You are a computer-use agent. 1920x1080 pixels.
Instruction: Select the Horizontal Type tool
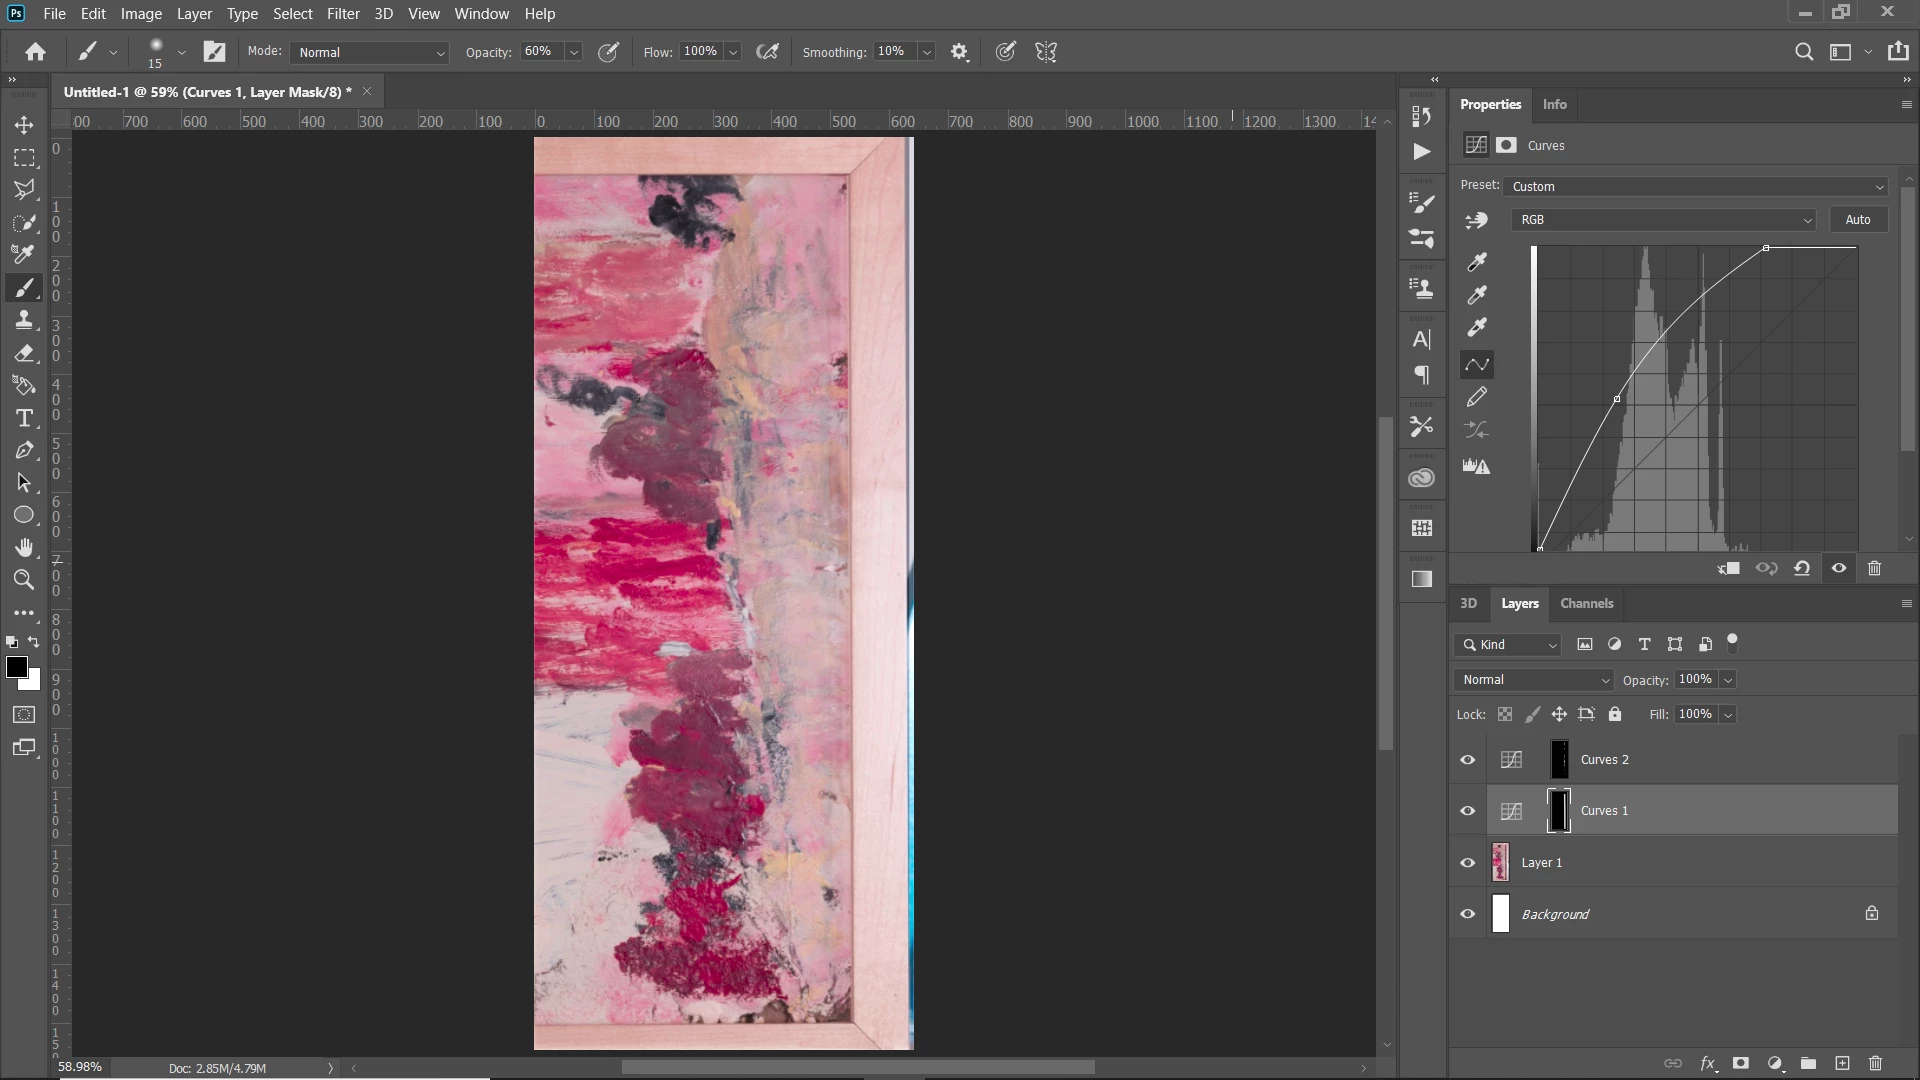tap(24, 418)
